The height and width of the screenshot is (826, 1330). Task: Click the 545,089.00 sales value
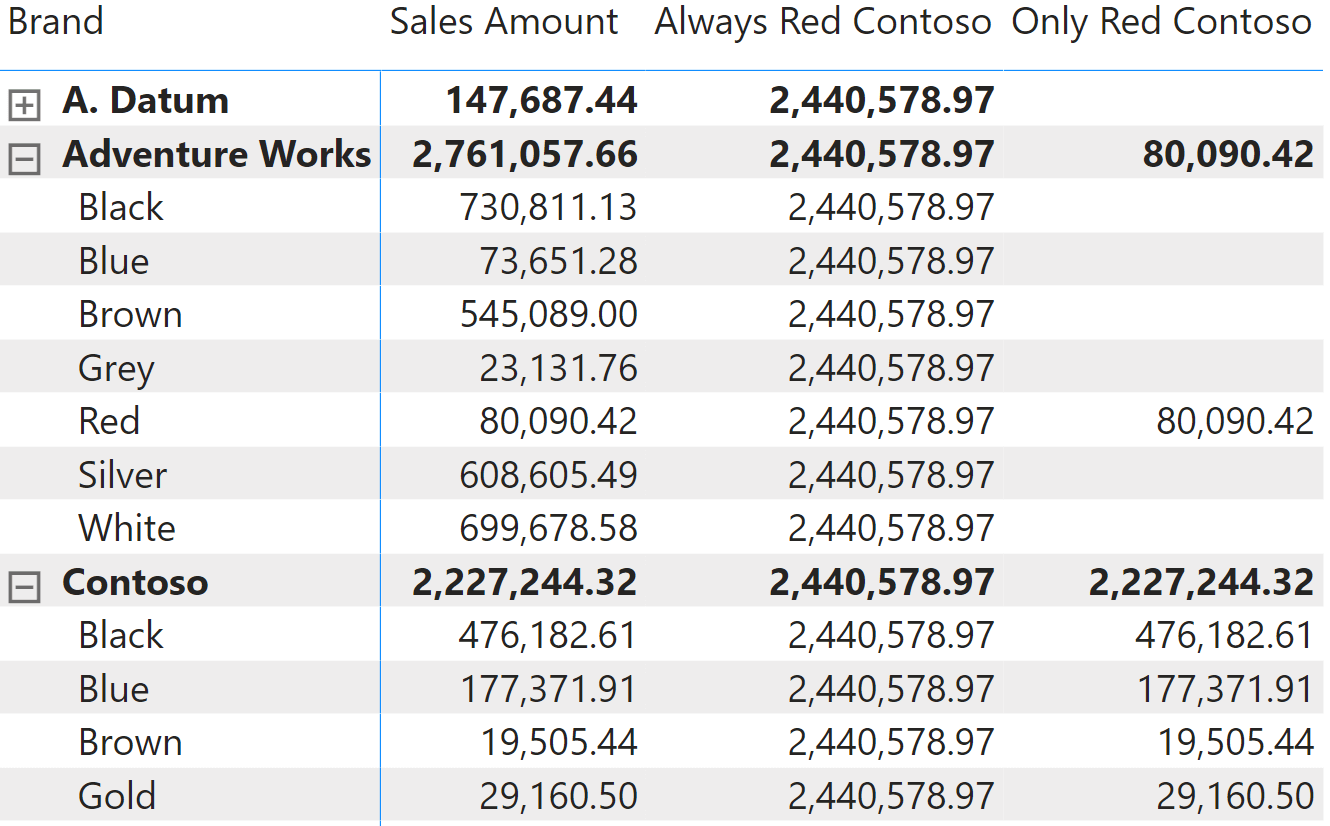tap(548, 314)
